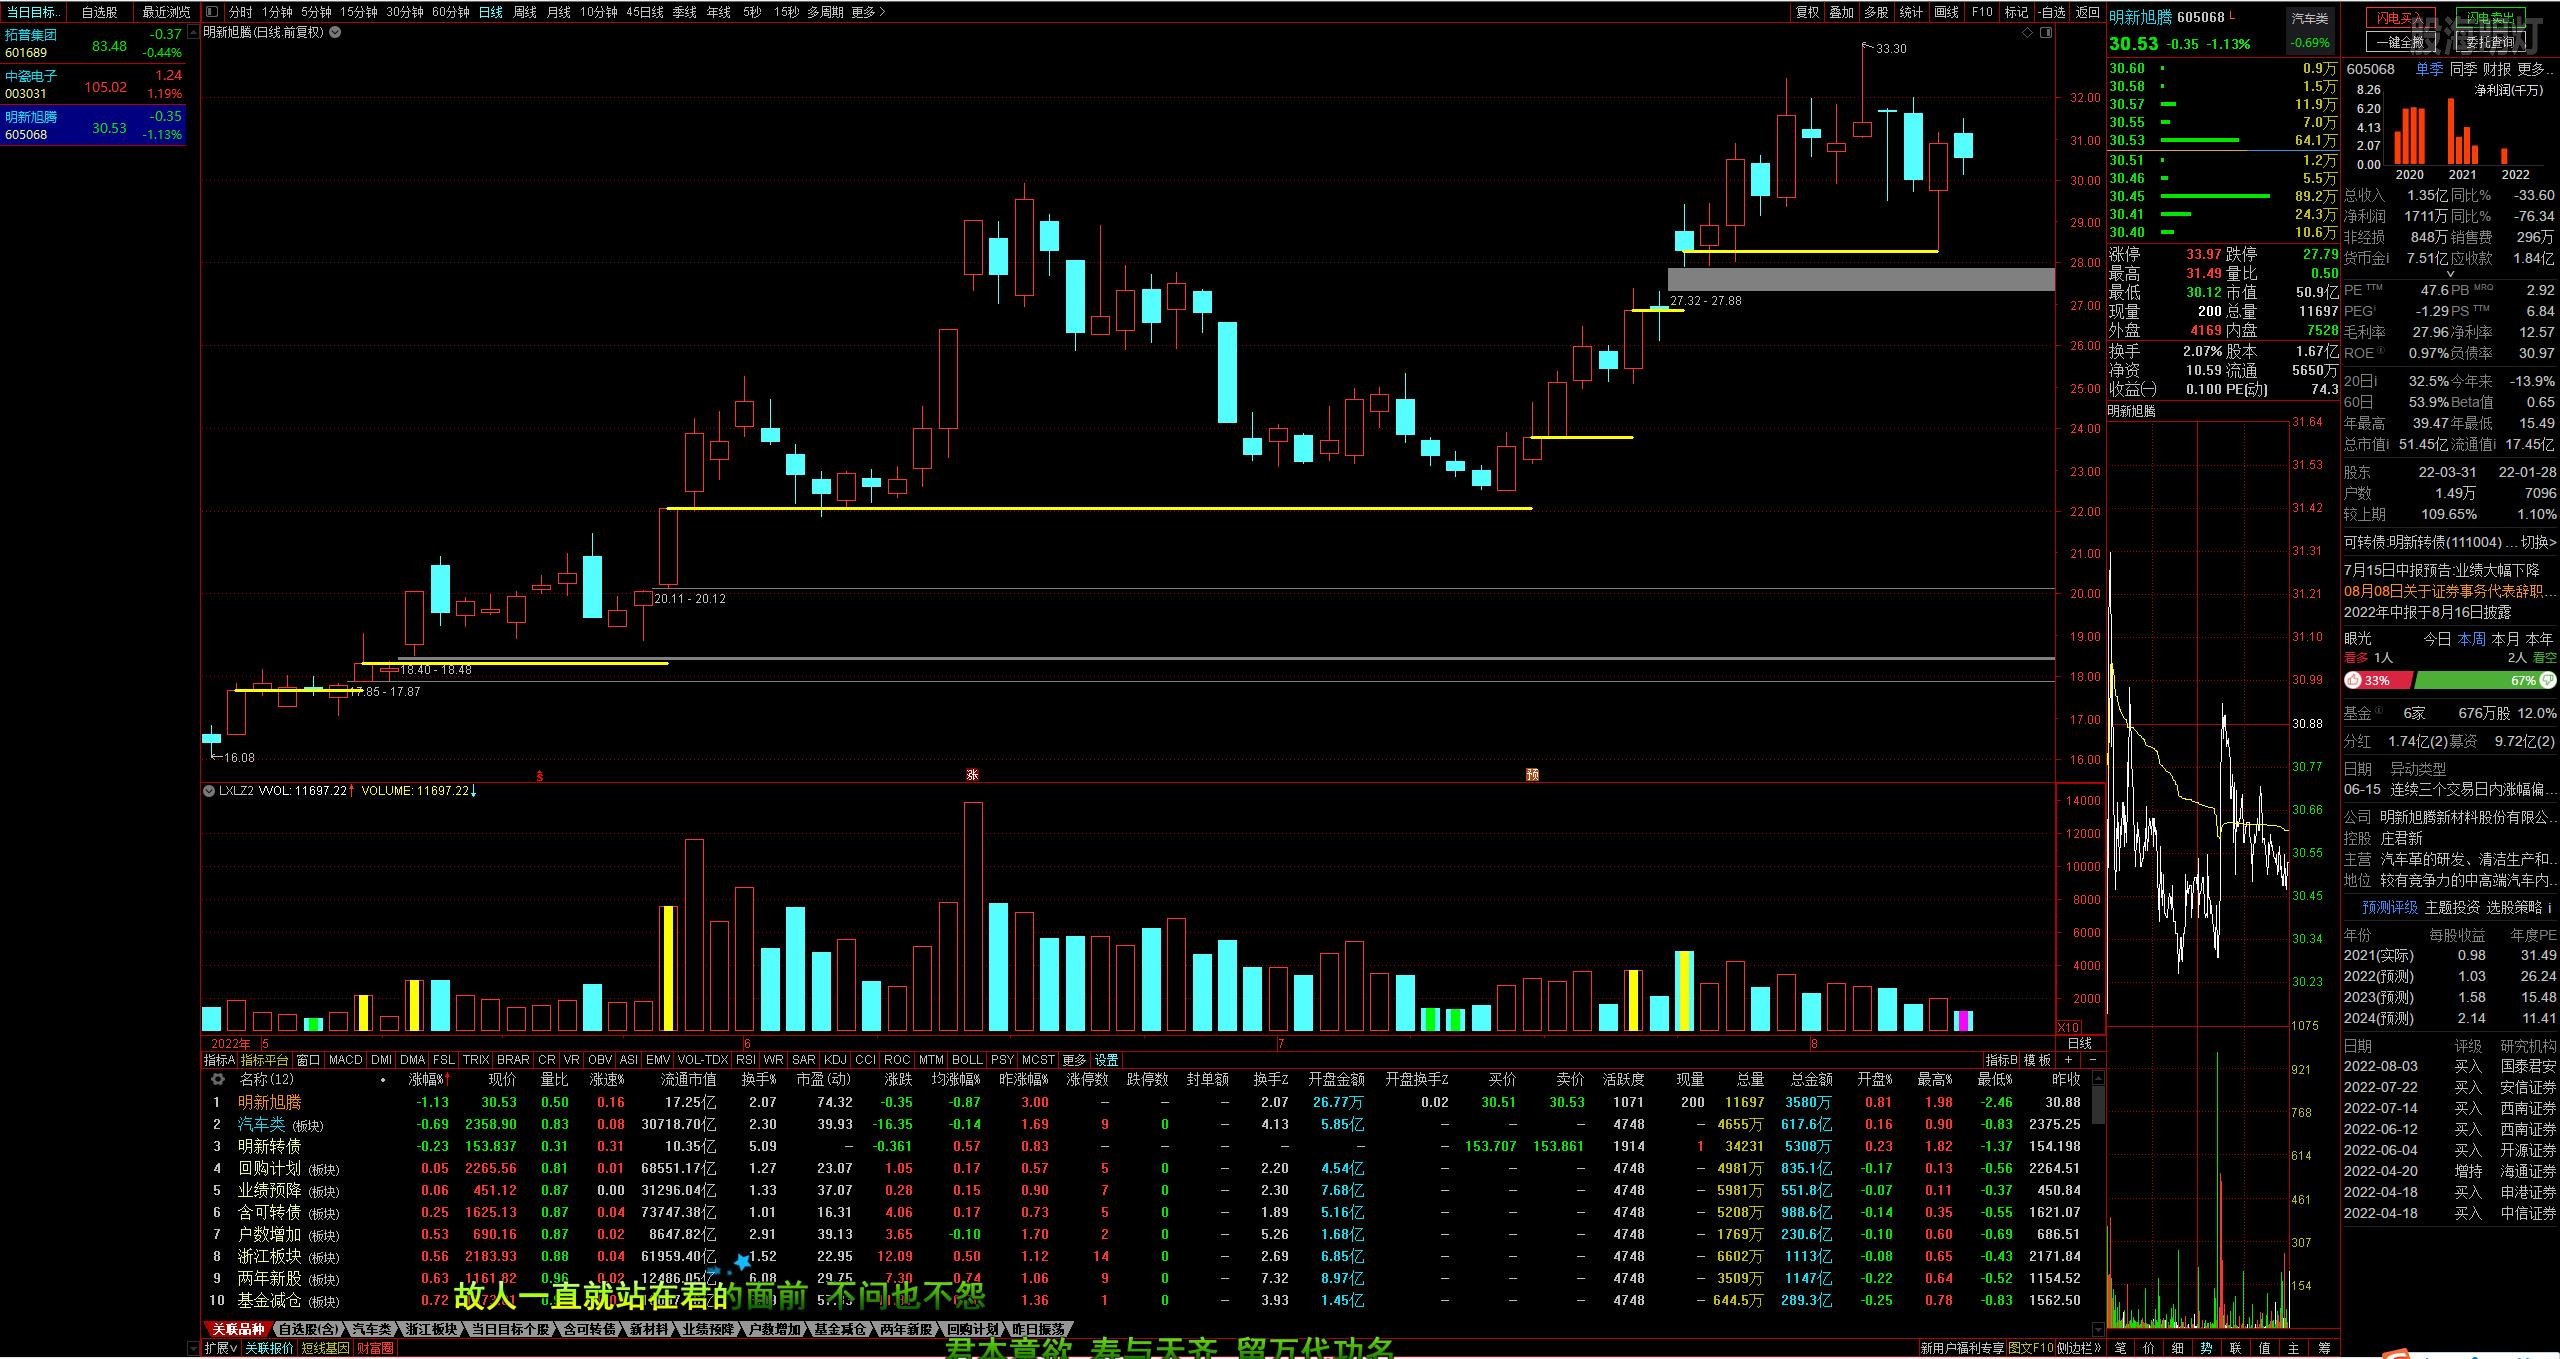
Task: Click the 筹 button in the bottom toolbar
Action: click(x=2324, y=1348)
